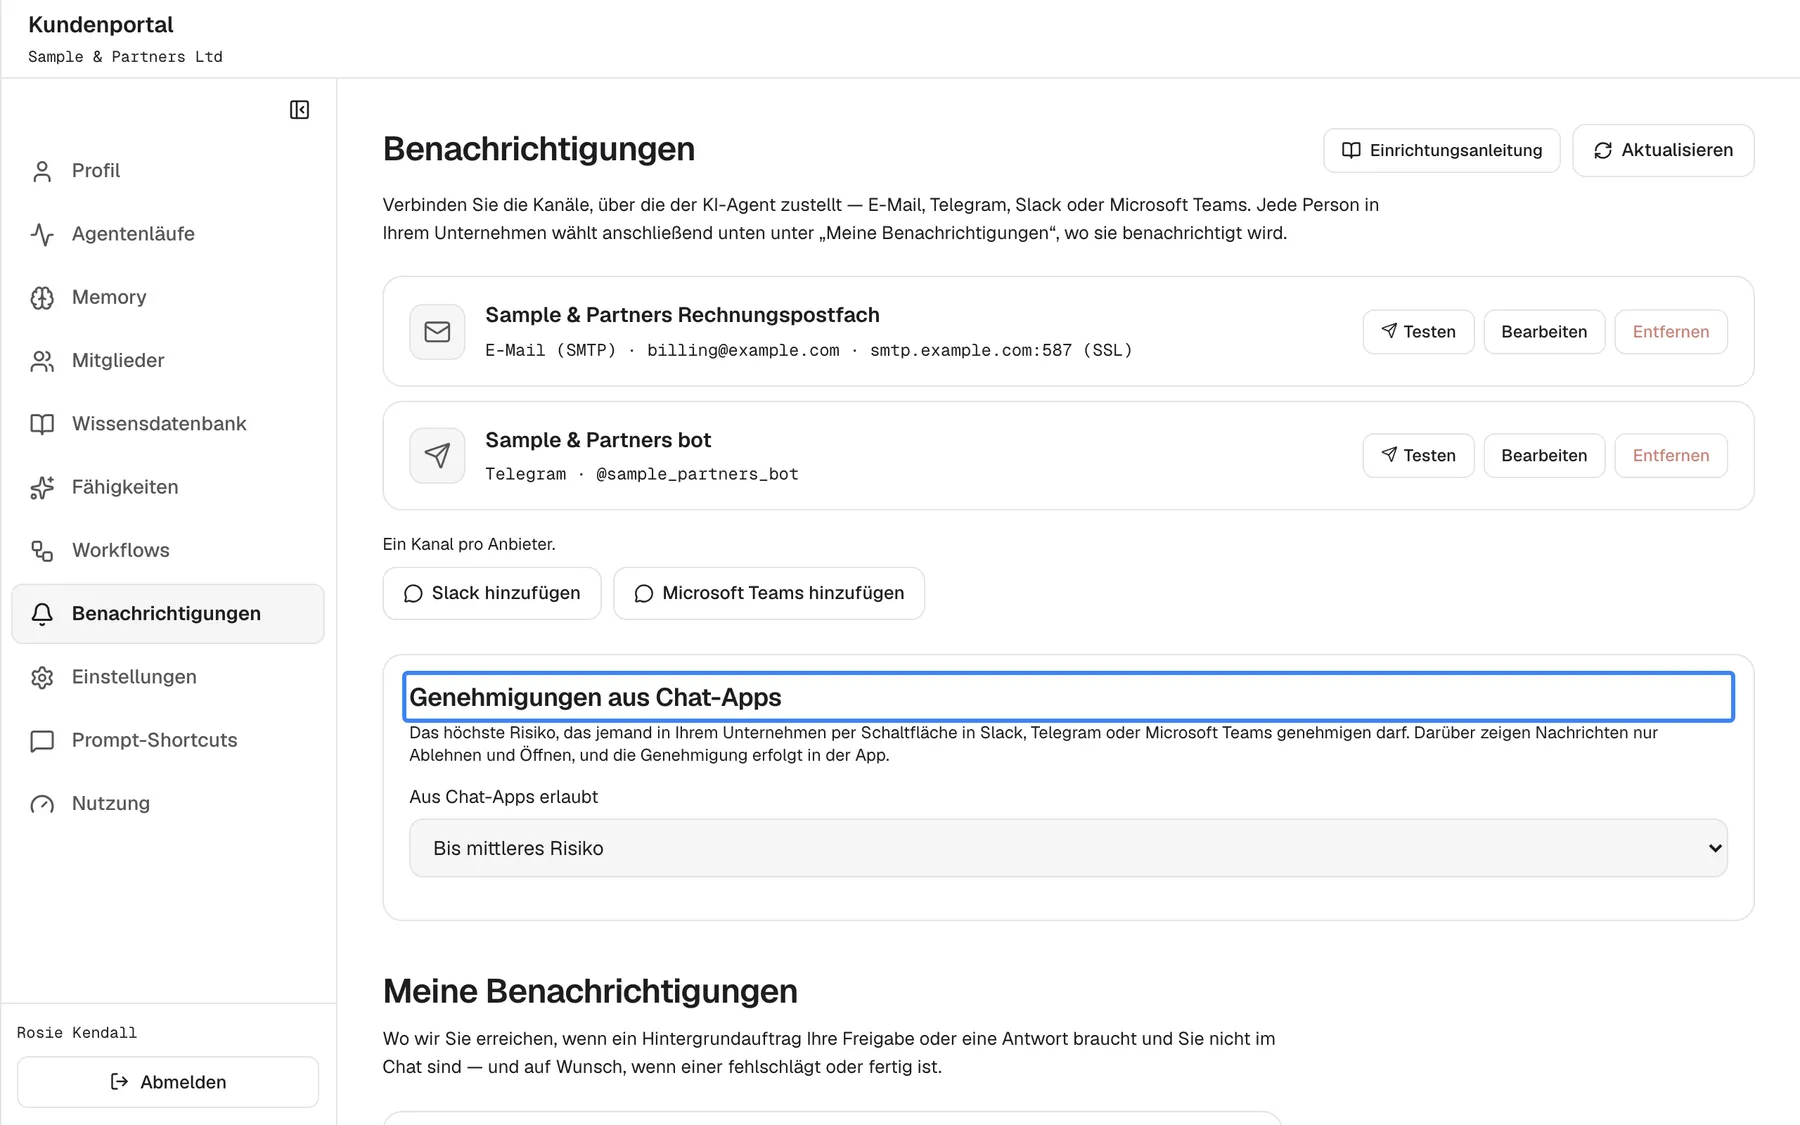Open Memory section

point(168,297)
